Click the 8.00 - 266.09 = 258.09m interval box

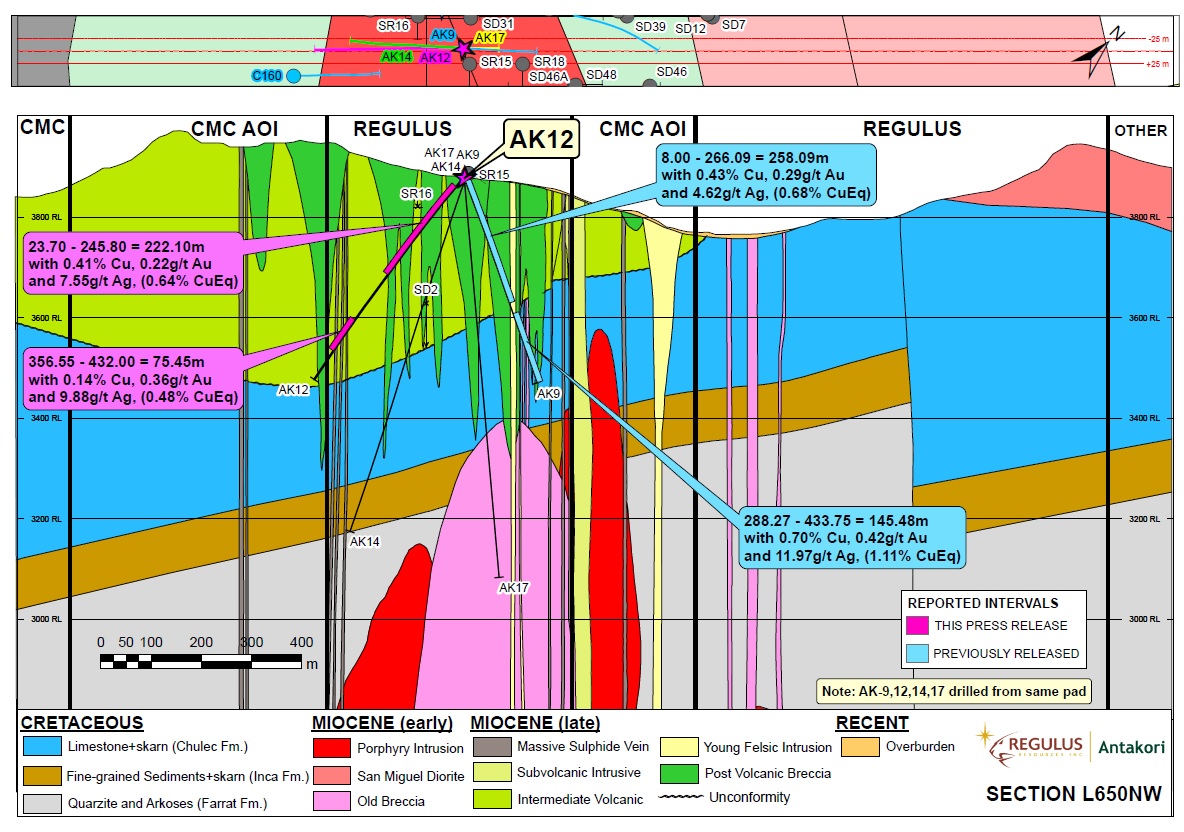tap(766, 176)
